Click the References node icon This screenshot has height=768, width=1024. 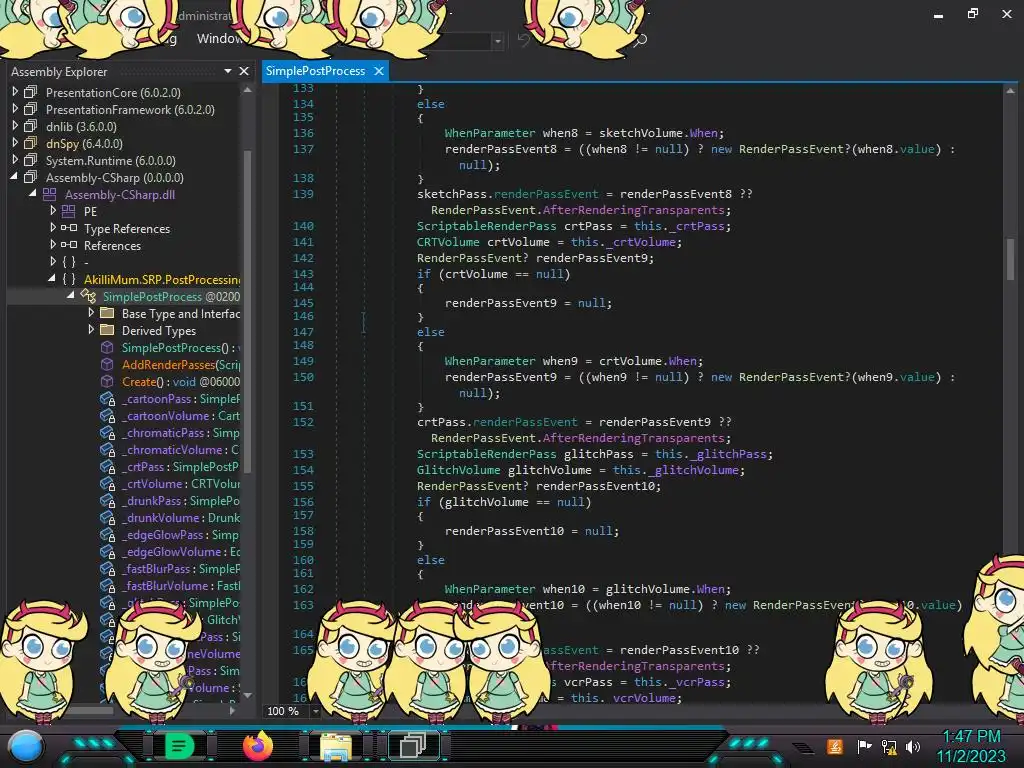pyautogui.click(x=69, y=245)
